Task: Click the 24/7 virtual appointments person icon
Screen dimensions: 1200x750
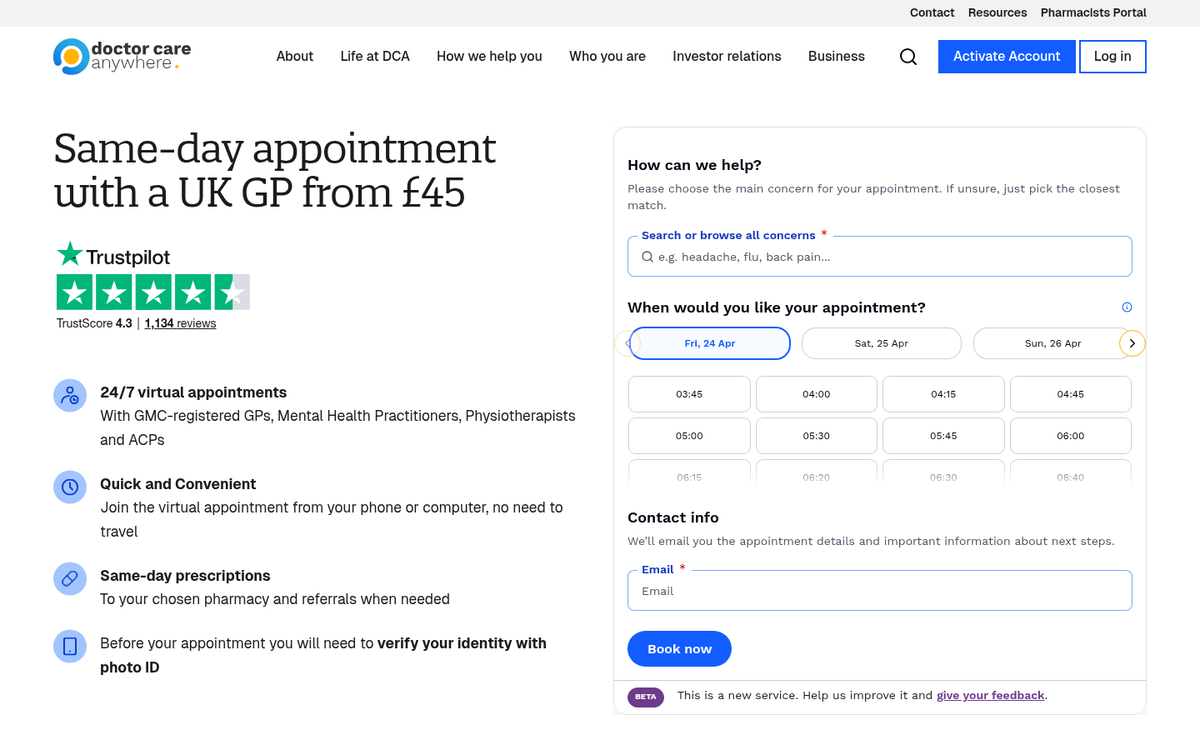Action: click(69, 395)
